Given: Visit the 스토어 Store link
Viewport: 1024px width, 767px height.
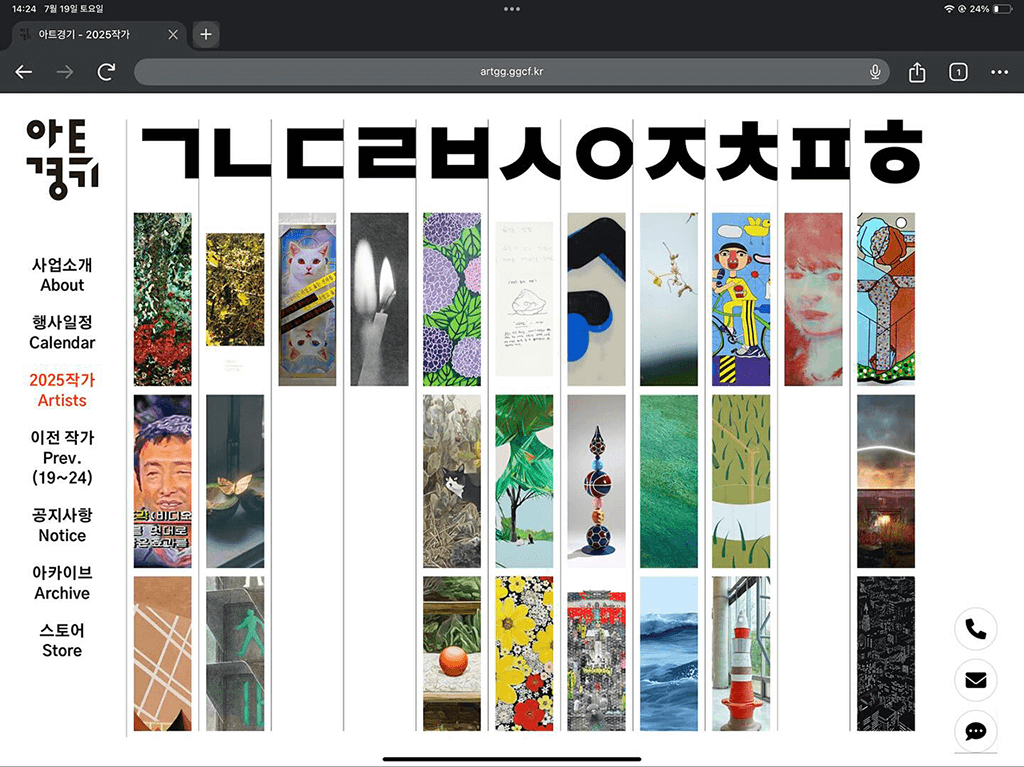Looking at the screenshot, I should pos(62,640).
